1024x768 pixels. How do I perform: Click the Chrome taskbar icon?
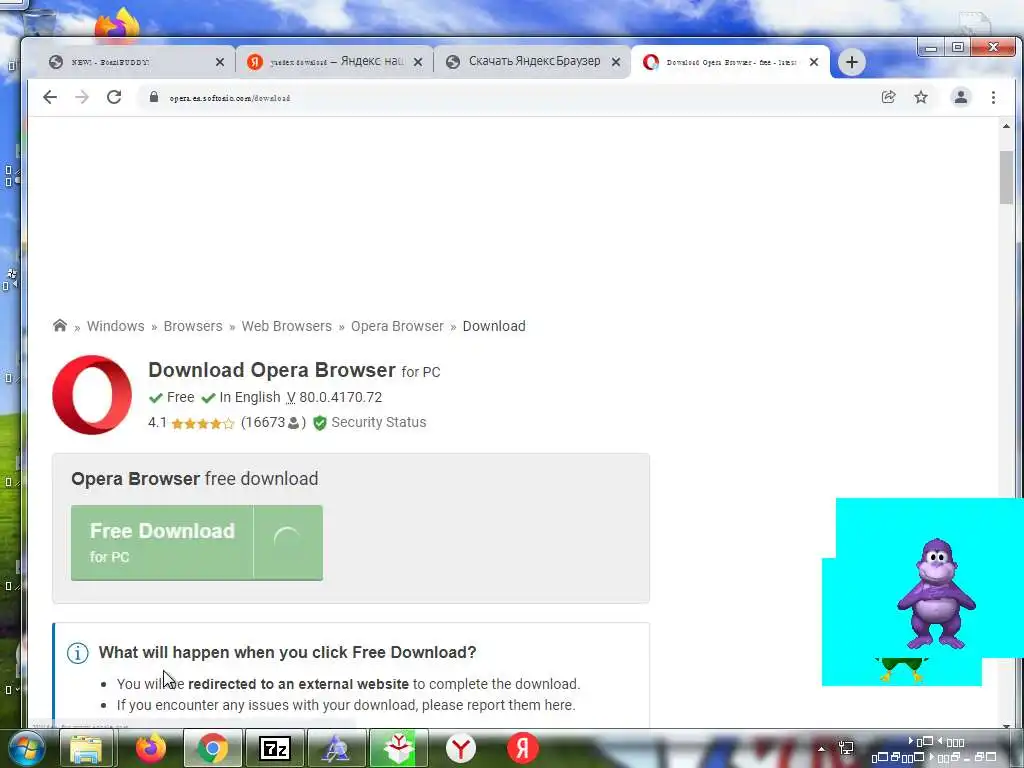212,748
